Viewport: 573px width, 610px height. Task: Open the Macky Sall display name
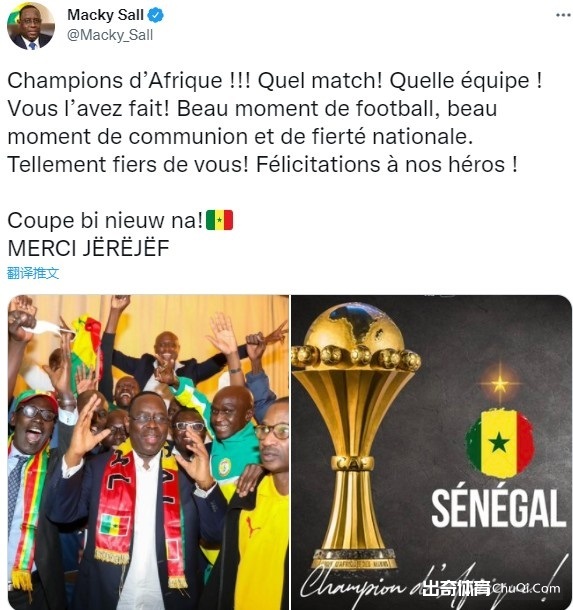pyautogui.click(x=105, y=15)
